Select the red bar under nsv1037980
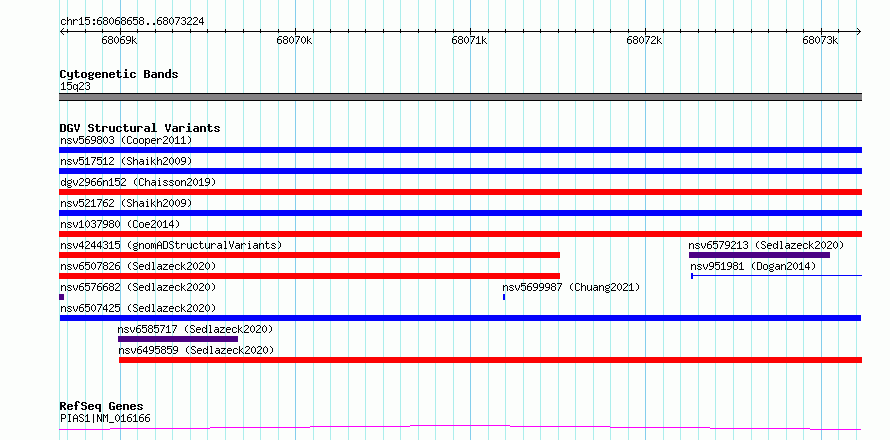The width and height of the screenshot is (890, 440). (x=460, y=234)
